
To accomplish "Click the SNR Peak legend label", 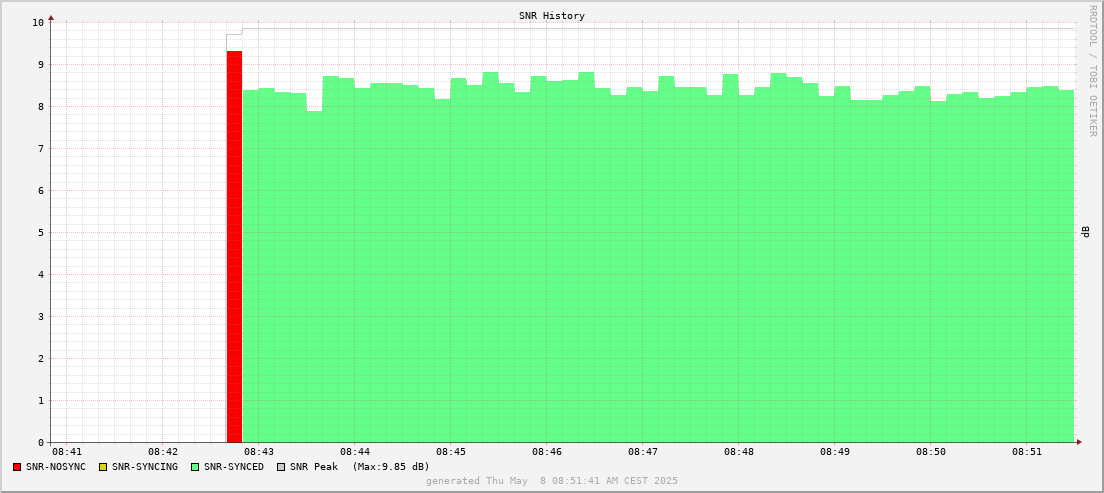I will pyautogui.click(x=314, y=467).
